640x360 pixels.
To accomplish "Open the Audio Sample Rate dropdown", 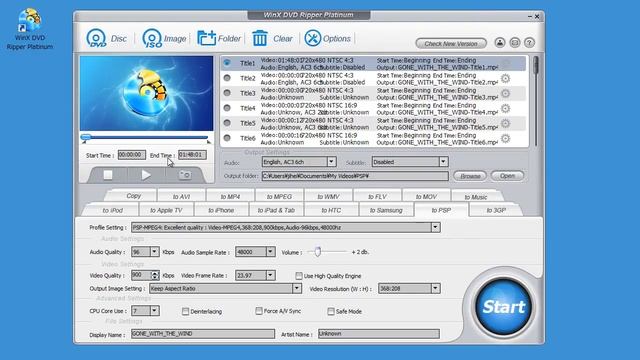I will click(x=270, y=252).
